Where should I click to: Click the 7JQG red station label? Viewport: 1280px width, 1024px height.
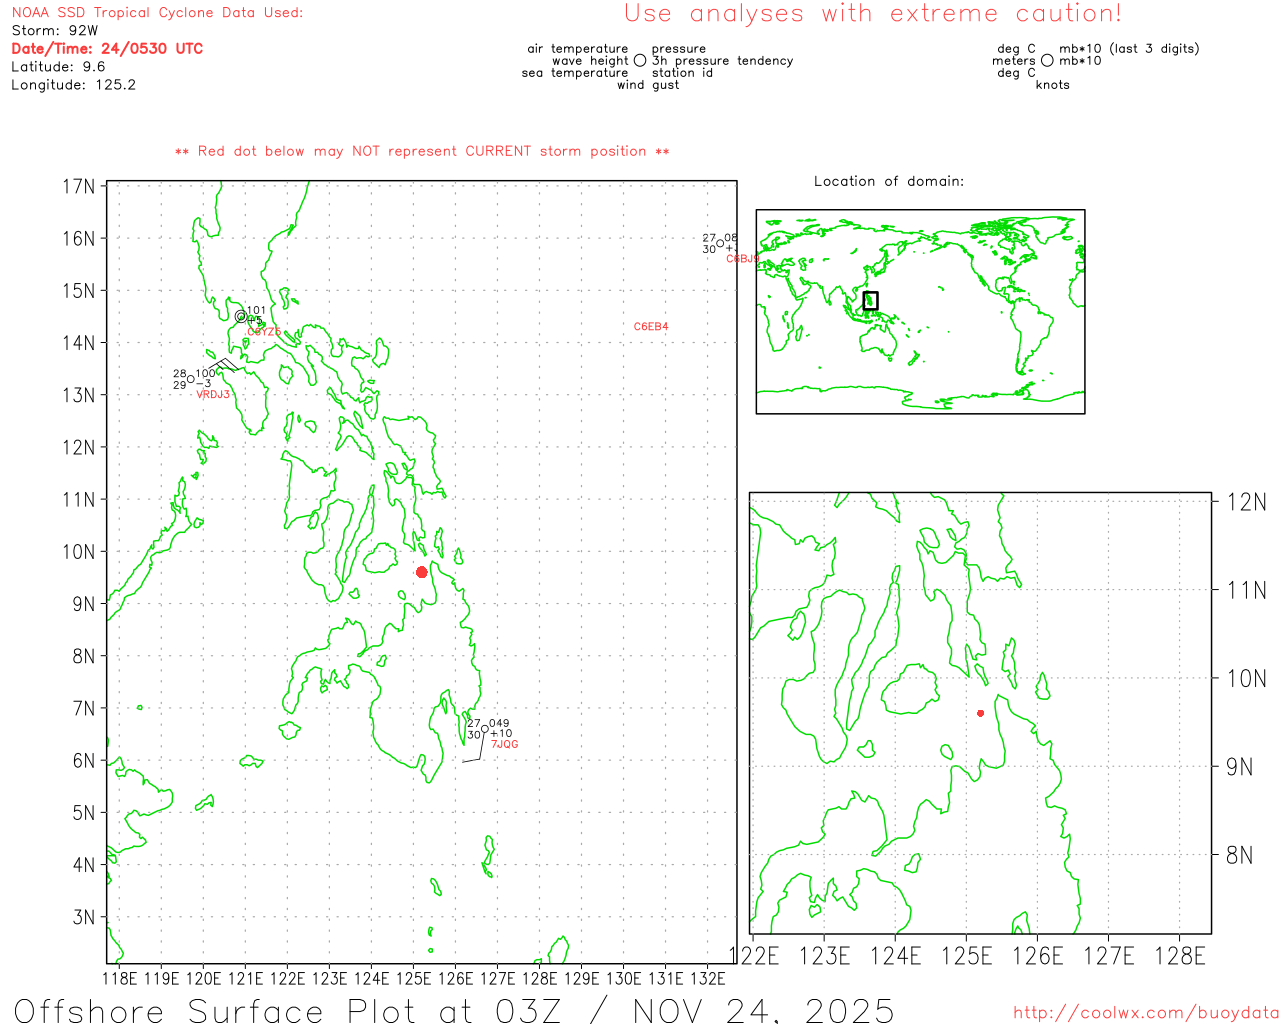point(504,745)
